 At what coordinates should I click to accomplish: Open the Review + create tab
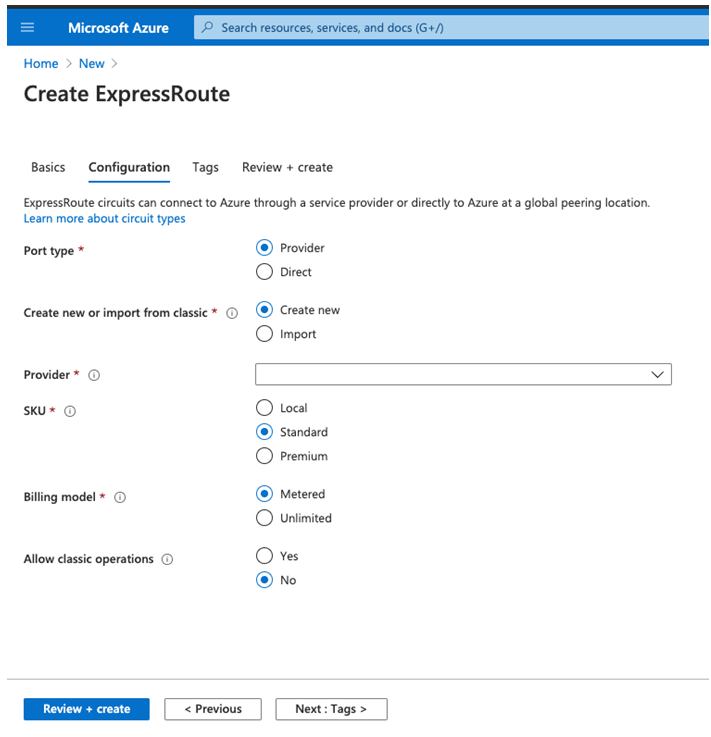(287, 167)
